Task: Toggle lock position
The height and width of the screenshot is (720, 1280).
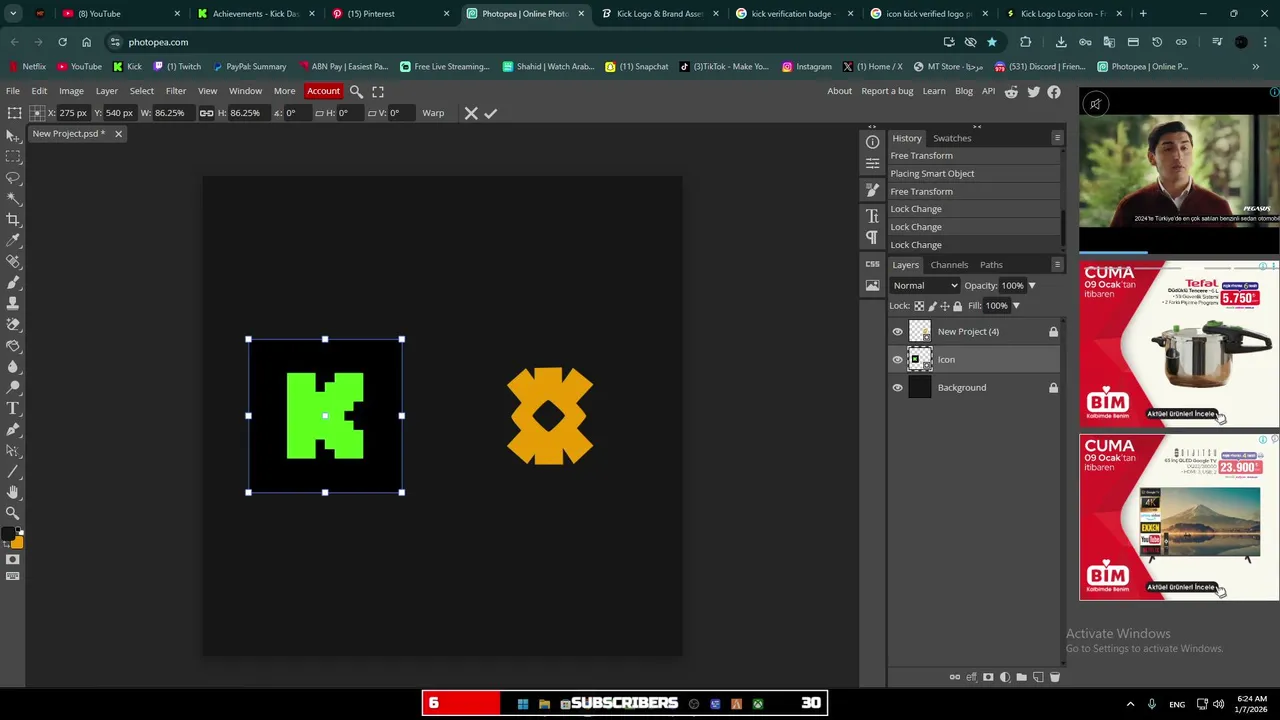Action: click(945, 306)
